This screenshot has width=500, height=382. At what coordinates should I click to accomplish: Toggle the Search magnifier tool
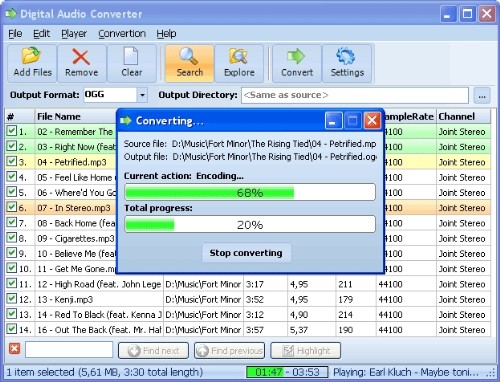[189, 63]
